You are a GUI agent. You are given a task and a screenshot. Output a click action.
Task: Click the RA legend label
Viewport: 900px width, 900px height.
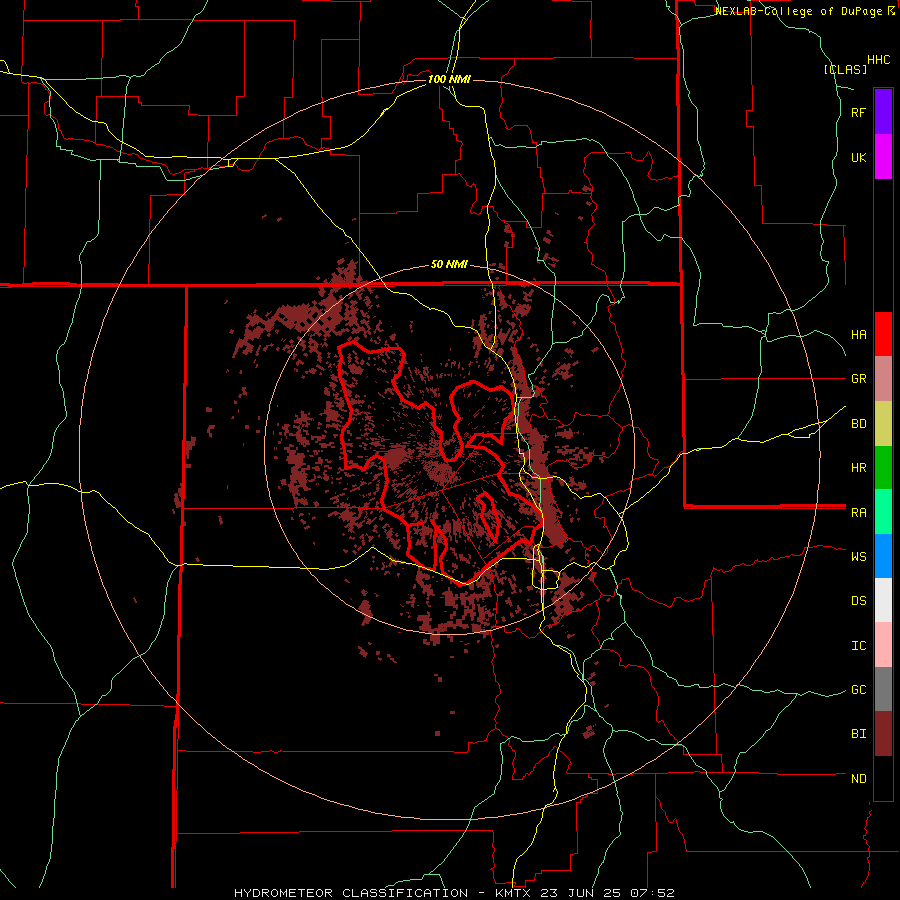[x=858, y=513]
